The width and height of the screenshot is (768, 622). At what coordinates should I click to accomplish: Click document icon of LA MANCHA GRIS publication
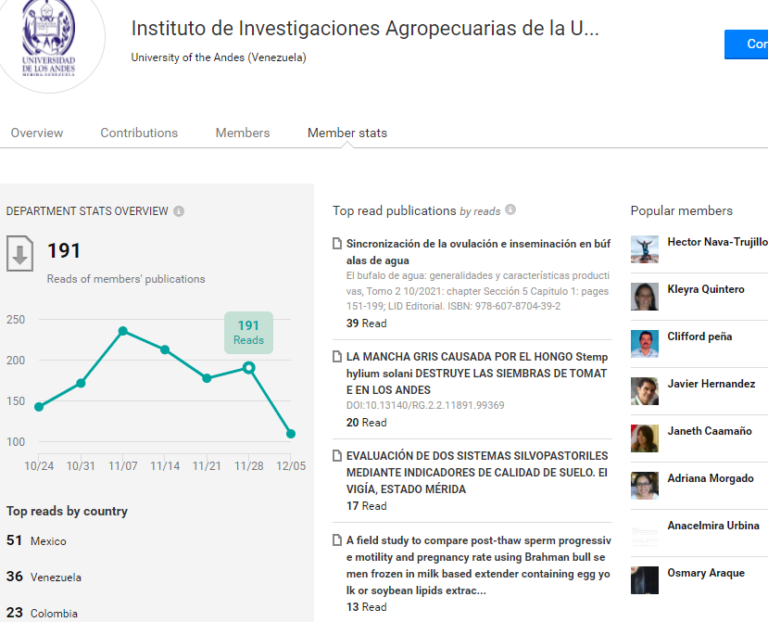pyautogui.click(x=337, y=357)
